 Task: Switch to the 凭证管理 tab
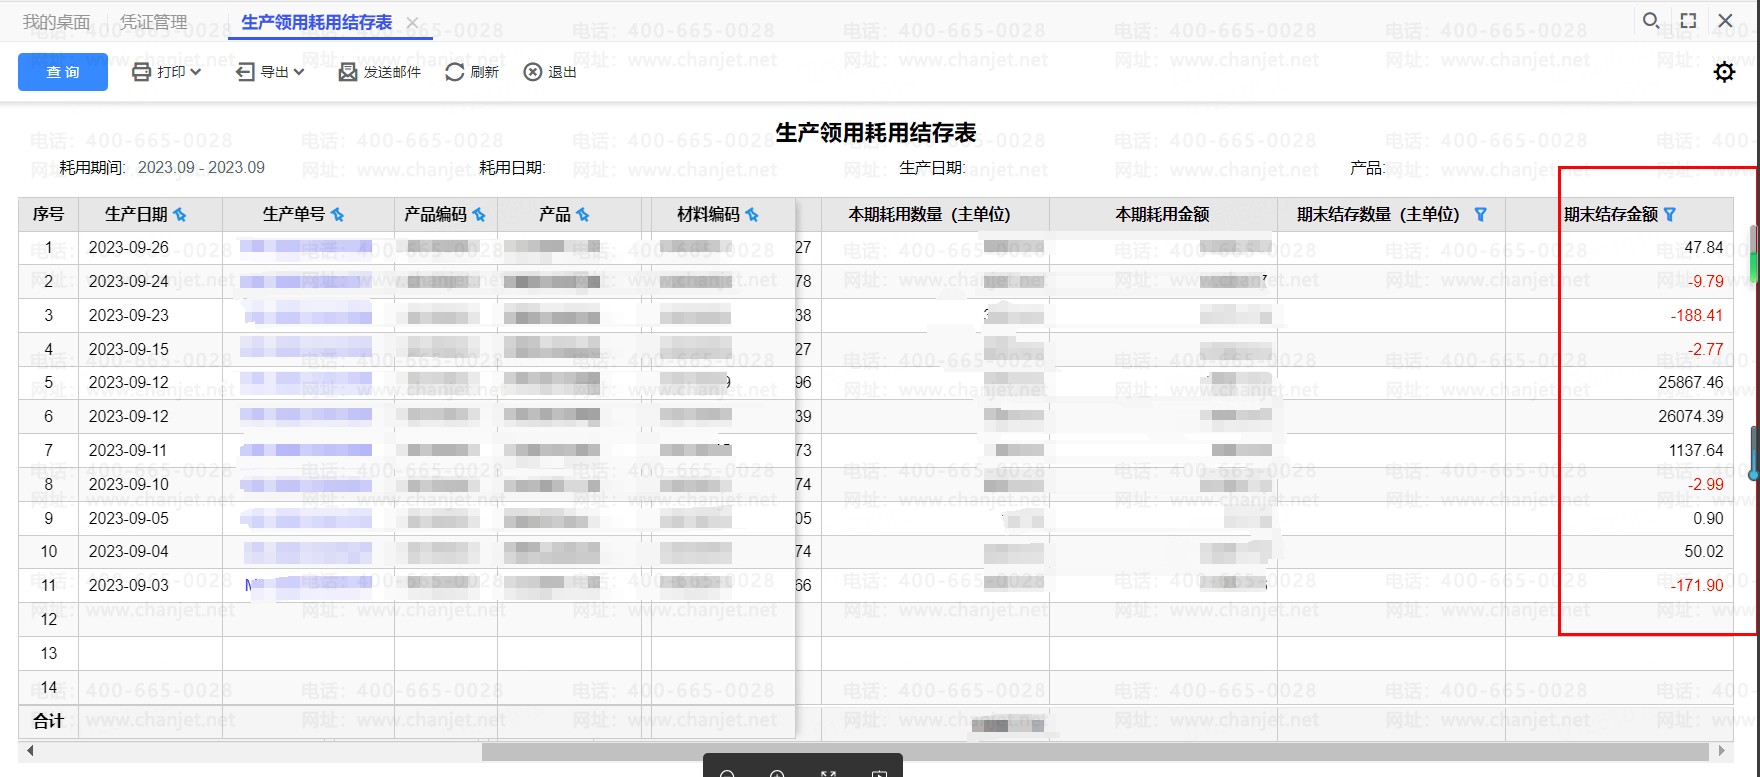click(153, 22)
